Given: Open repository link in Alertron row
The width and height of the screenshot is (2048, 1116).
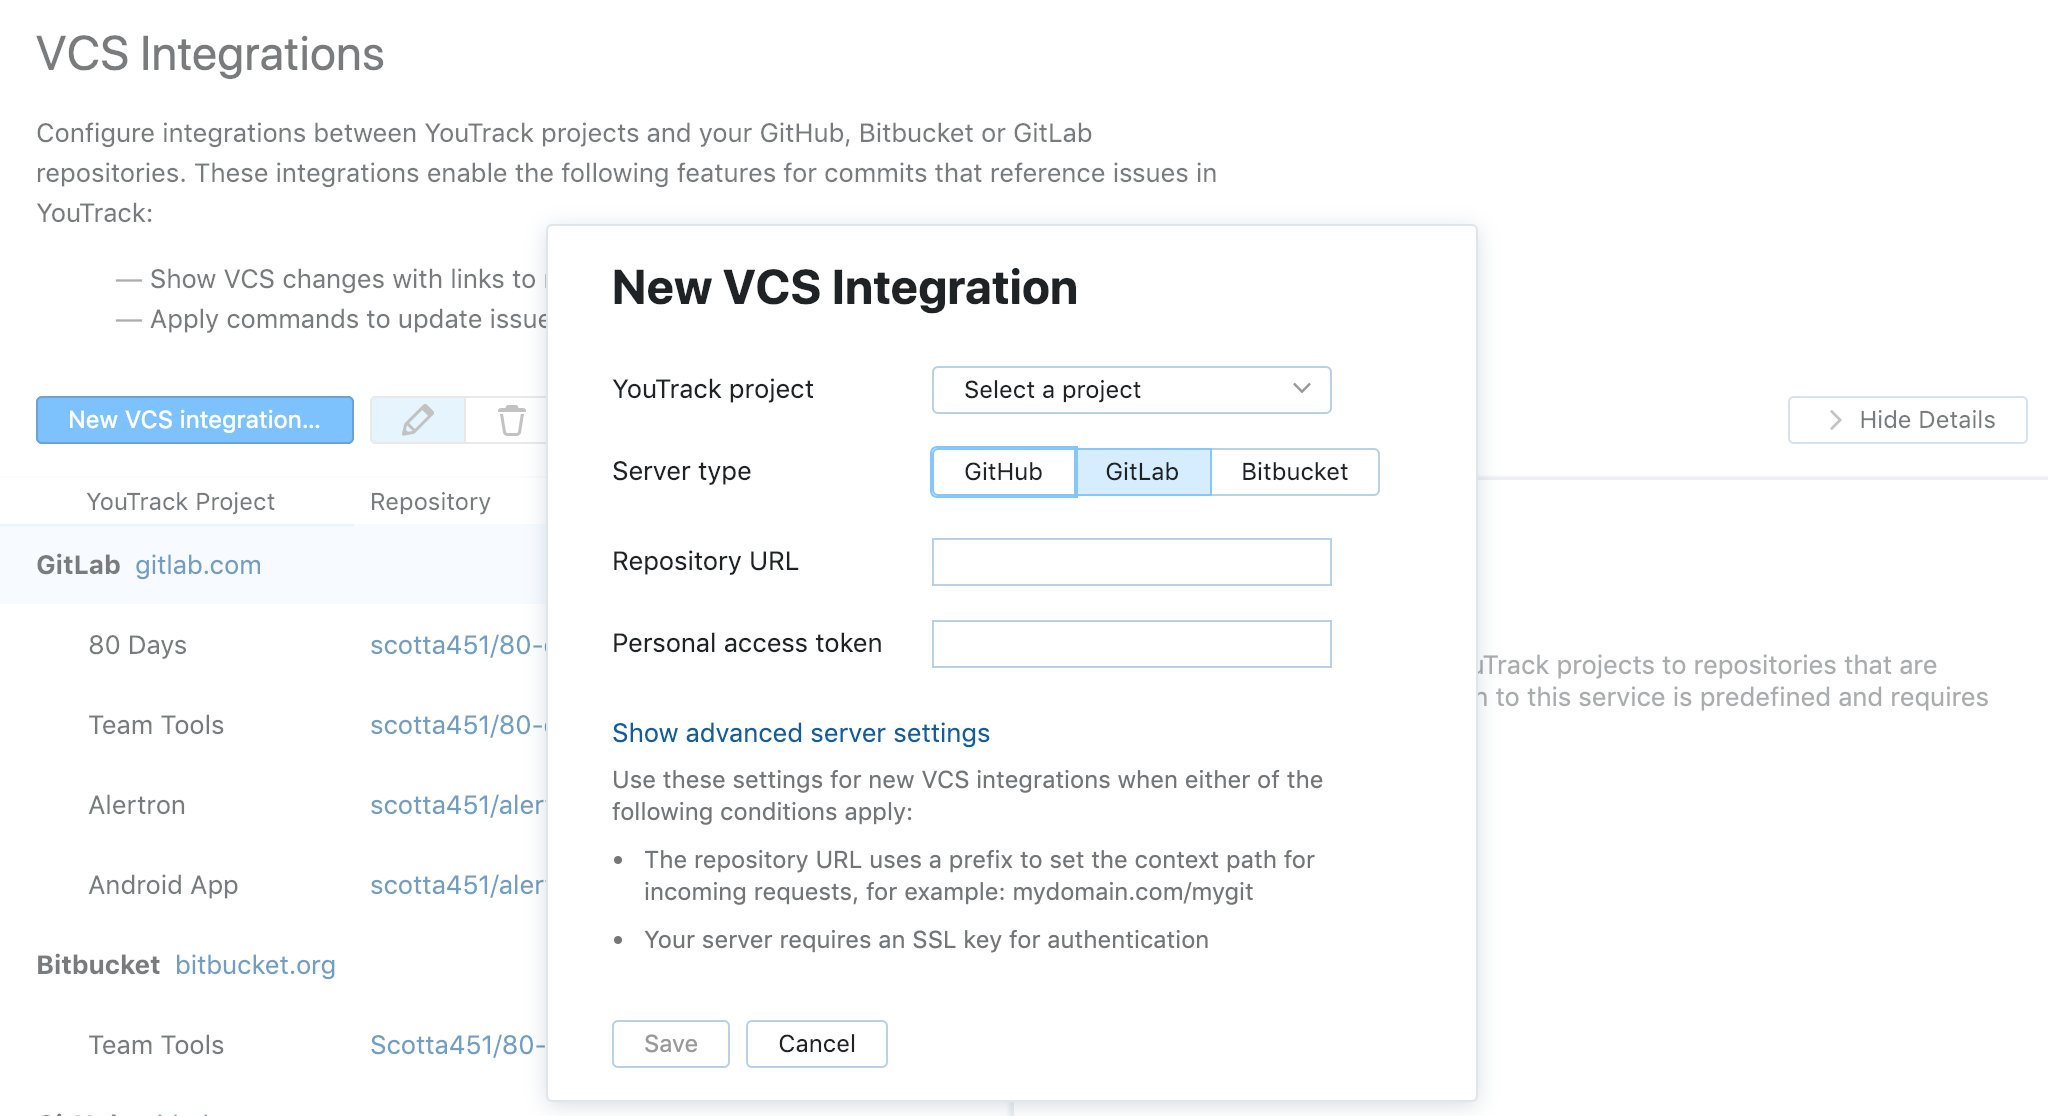Looking at the screenshot, I should coord(458,805).
